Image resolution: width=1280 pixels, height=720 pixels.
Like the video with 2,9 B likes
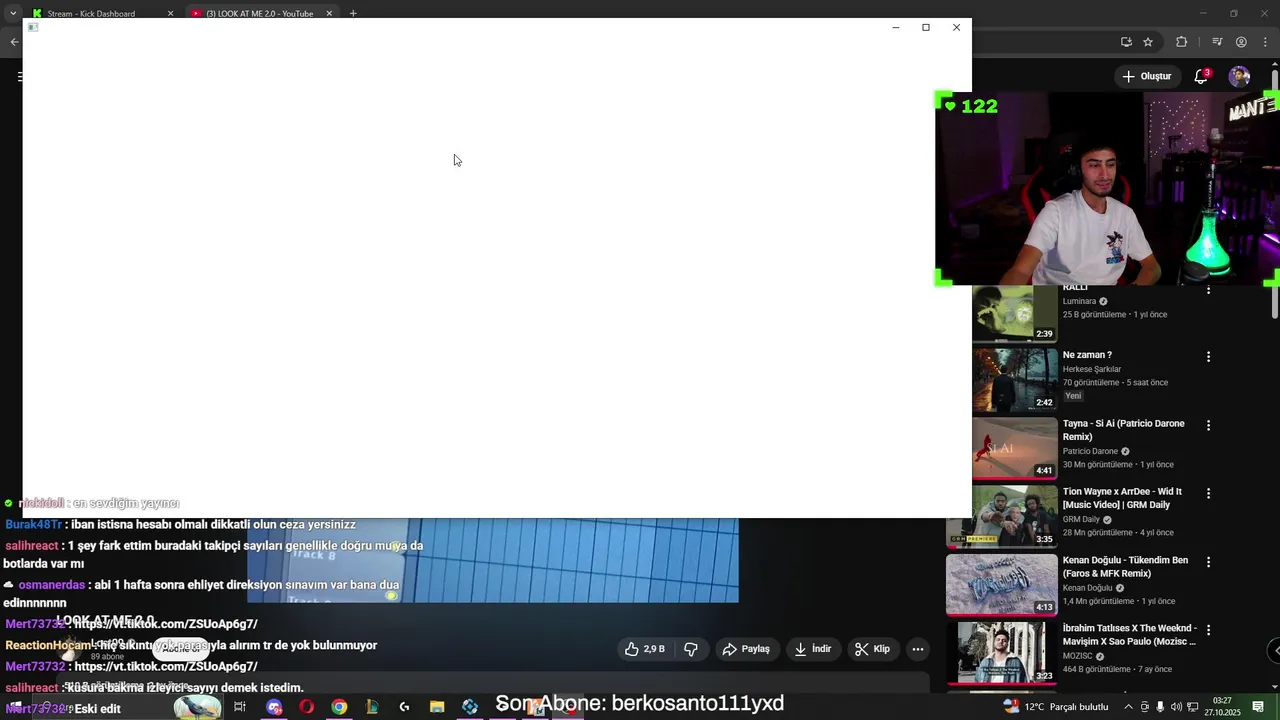coord(645,649)
